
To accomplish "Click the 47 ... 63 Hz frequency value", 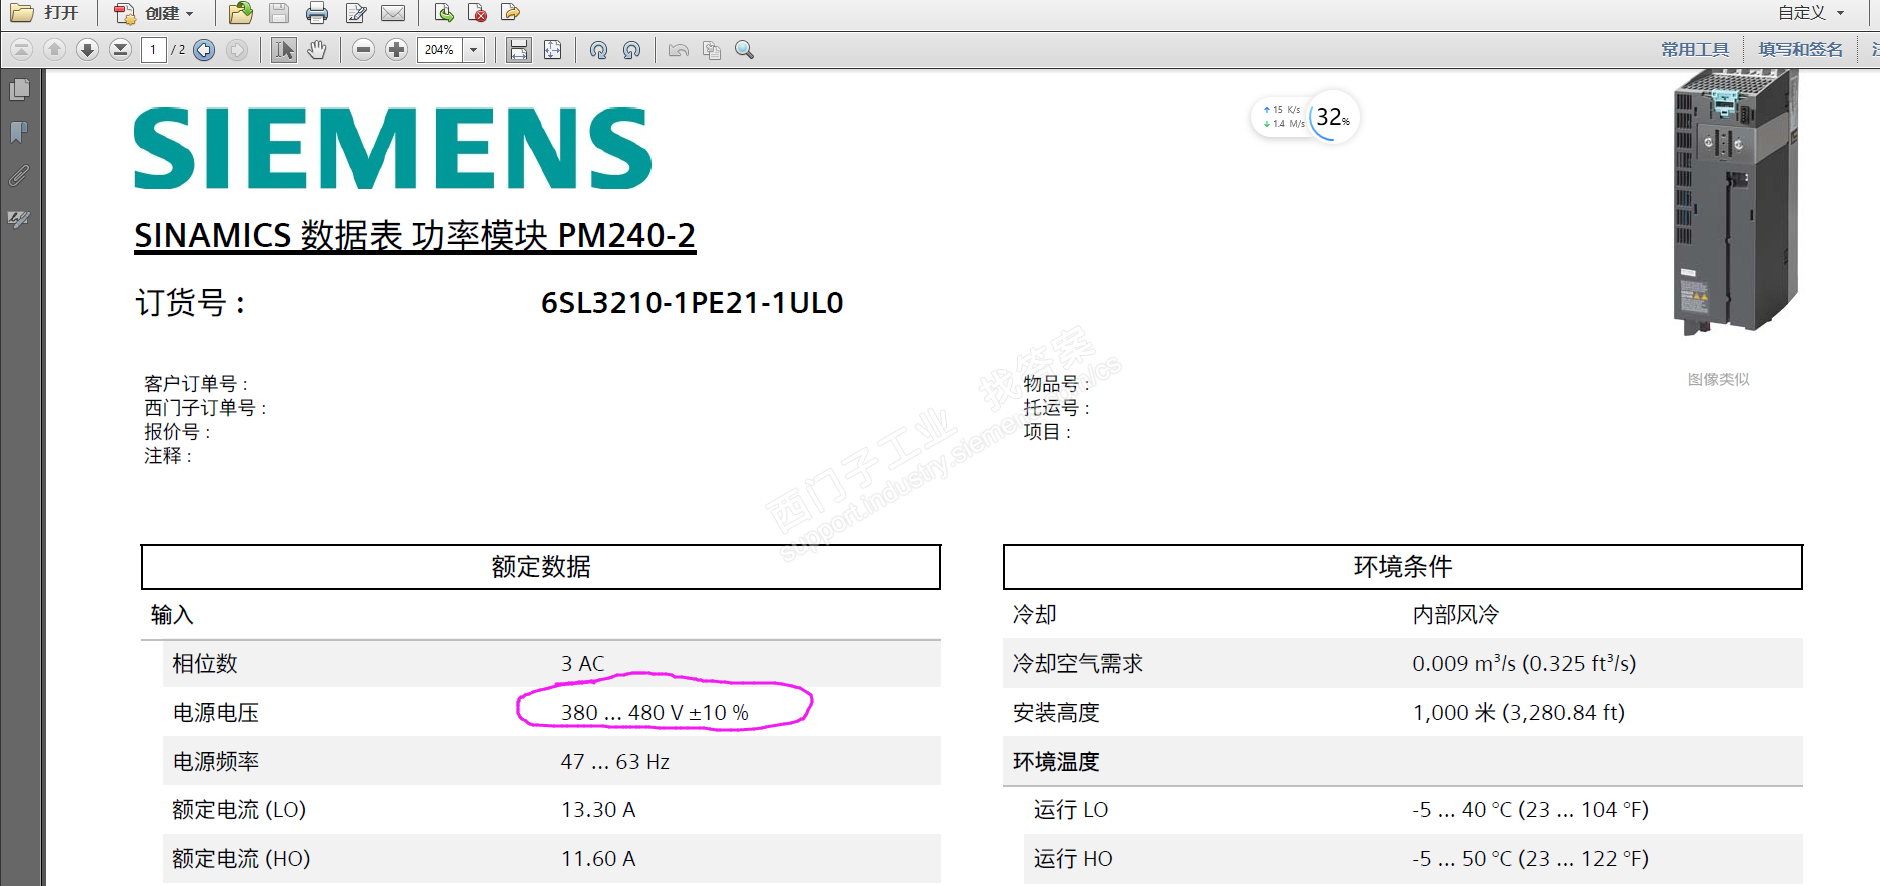I will 615,762.
